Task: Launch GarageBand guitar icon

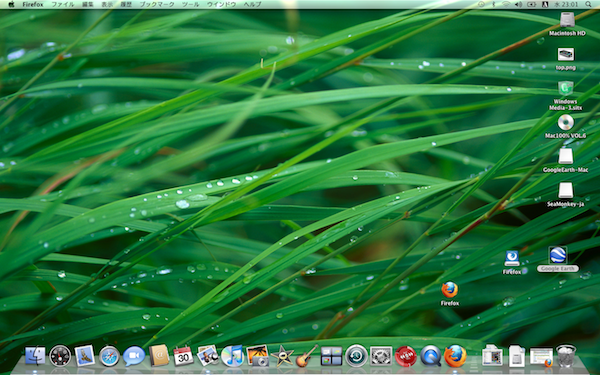Action: (307, 355)
